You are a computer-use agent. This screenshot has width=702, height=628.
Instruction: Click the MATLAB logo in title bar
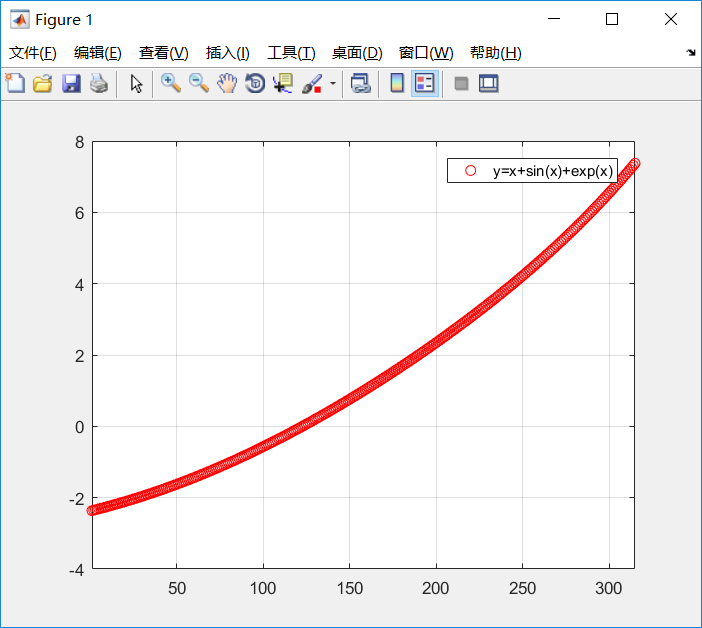[20, 20]
